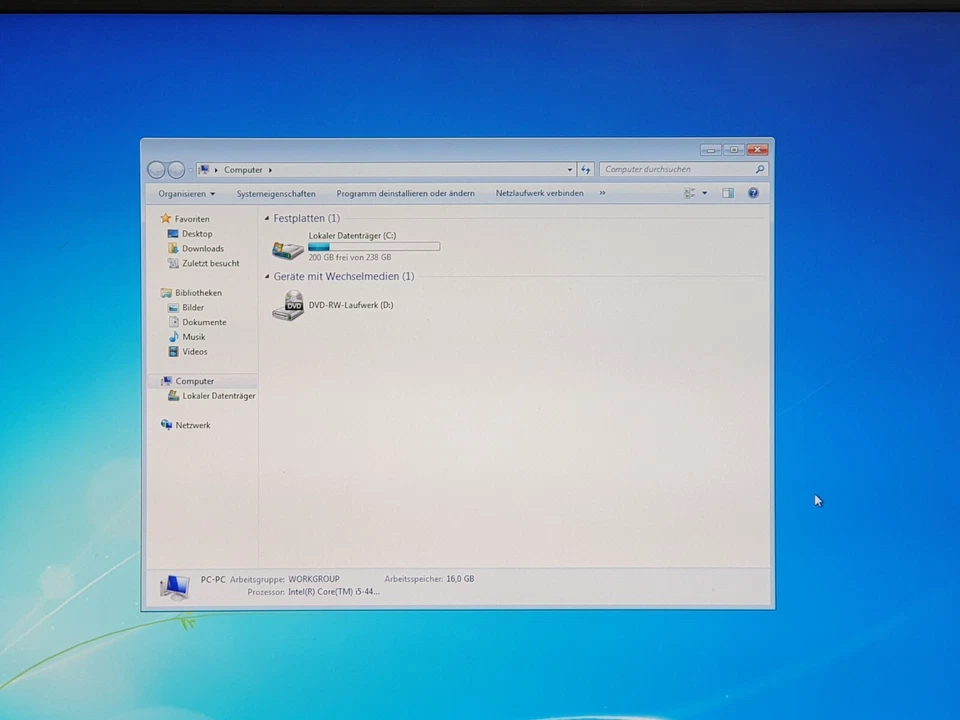Open the recent pages dropdown next to Forward
Image resolution: width=960 pixels, height=720 pixels.
[x=190, y=170]
